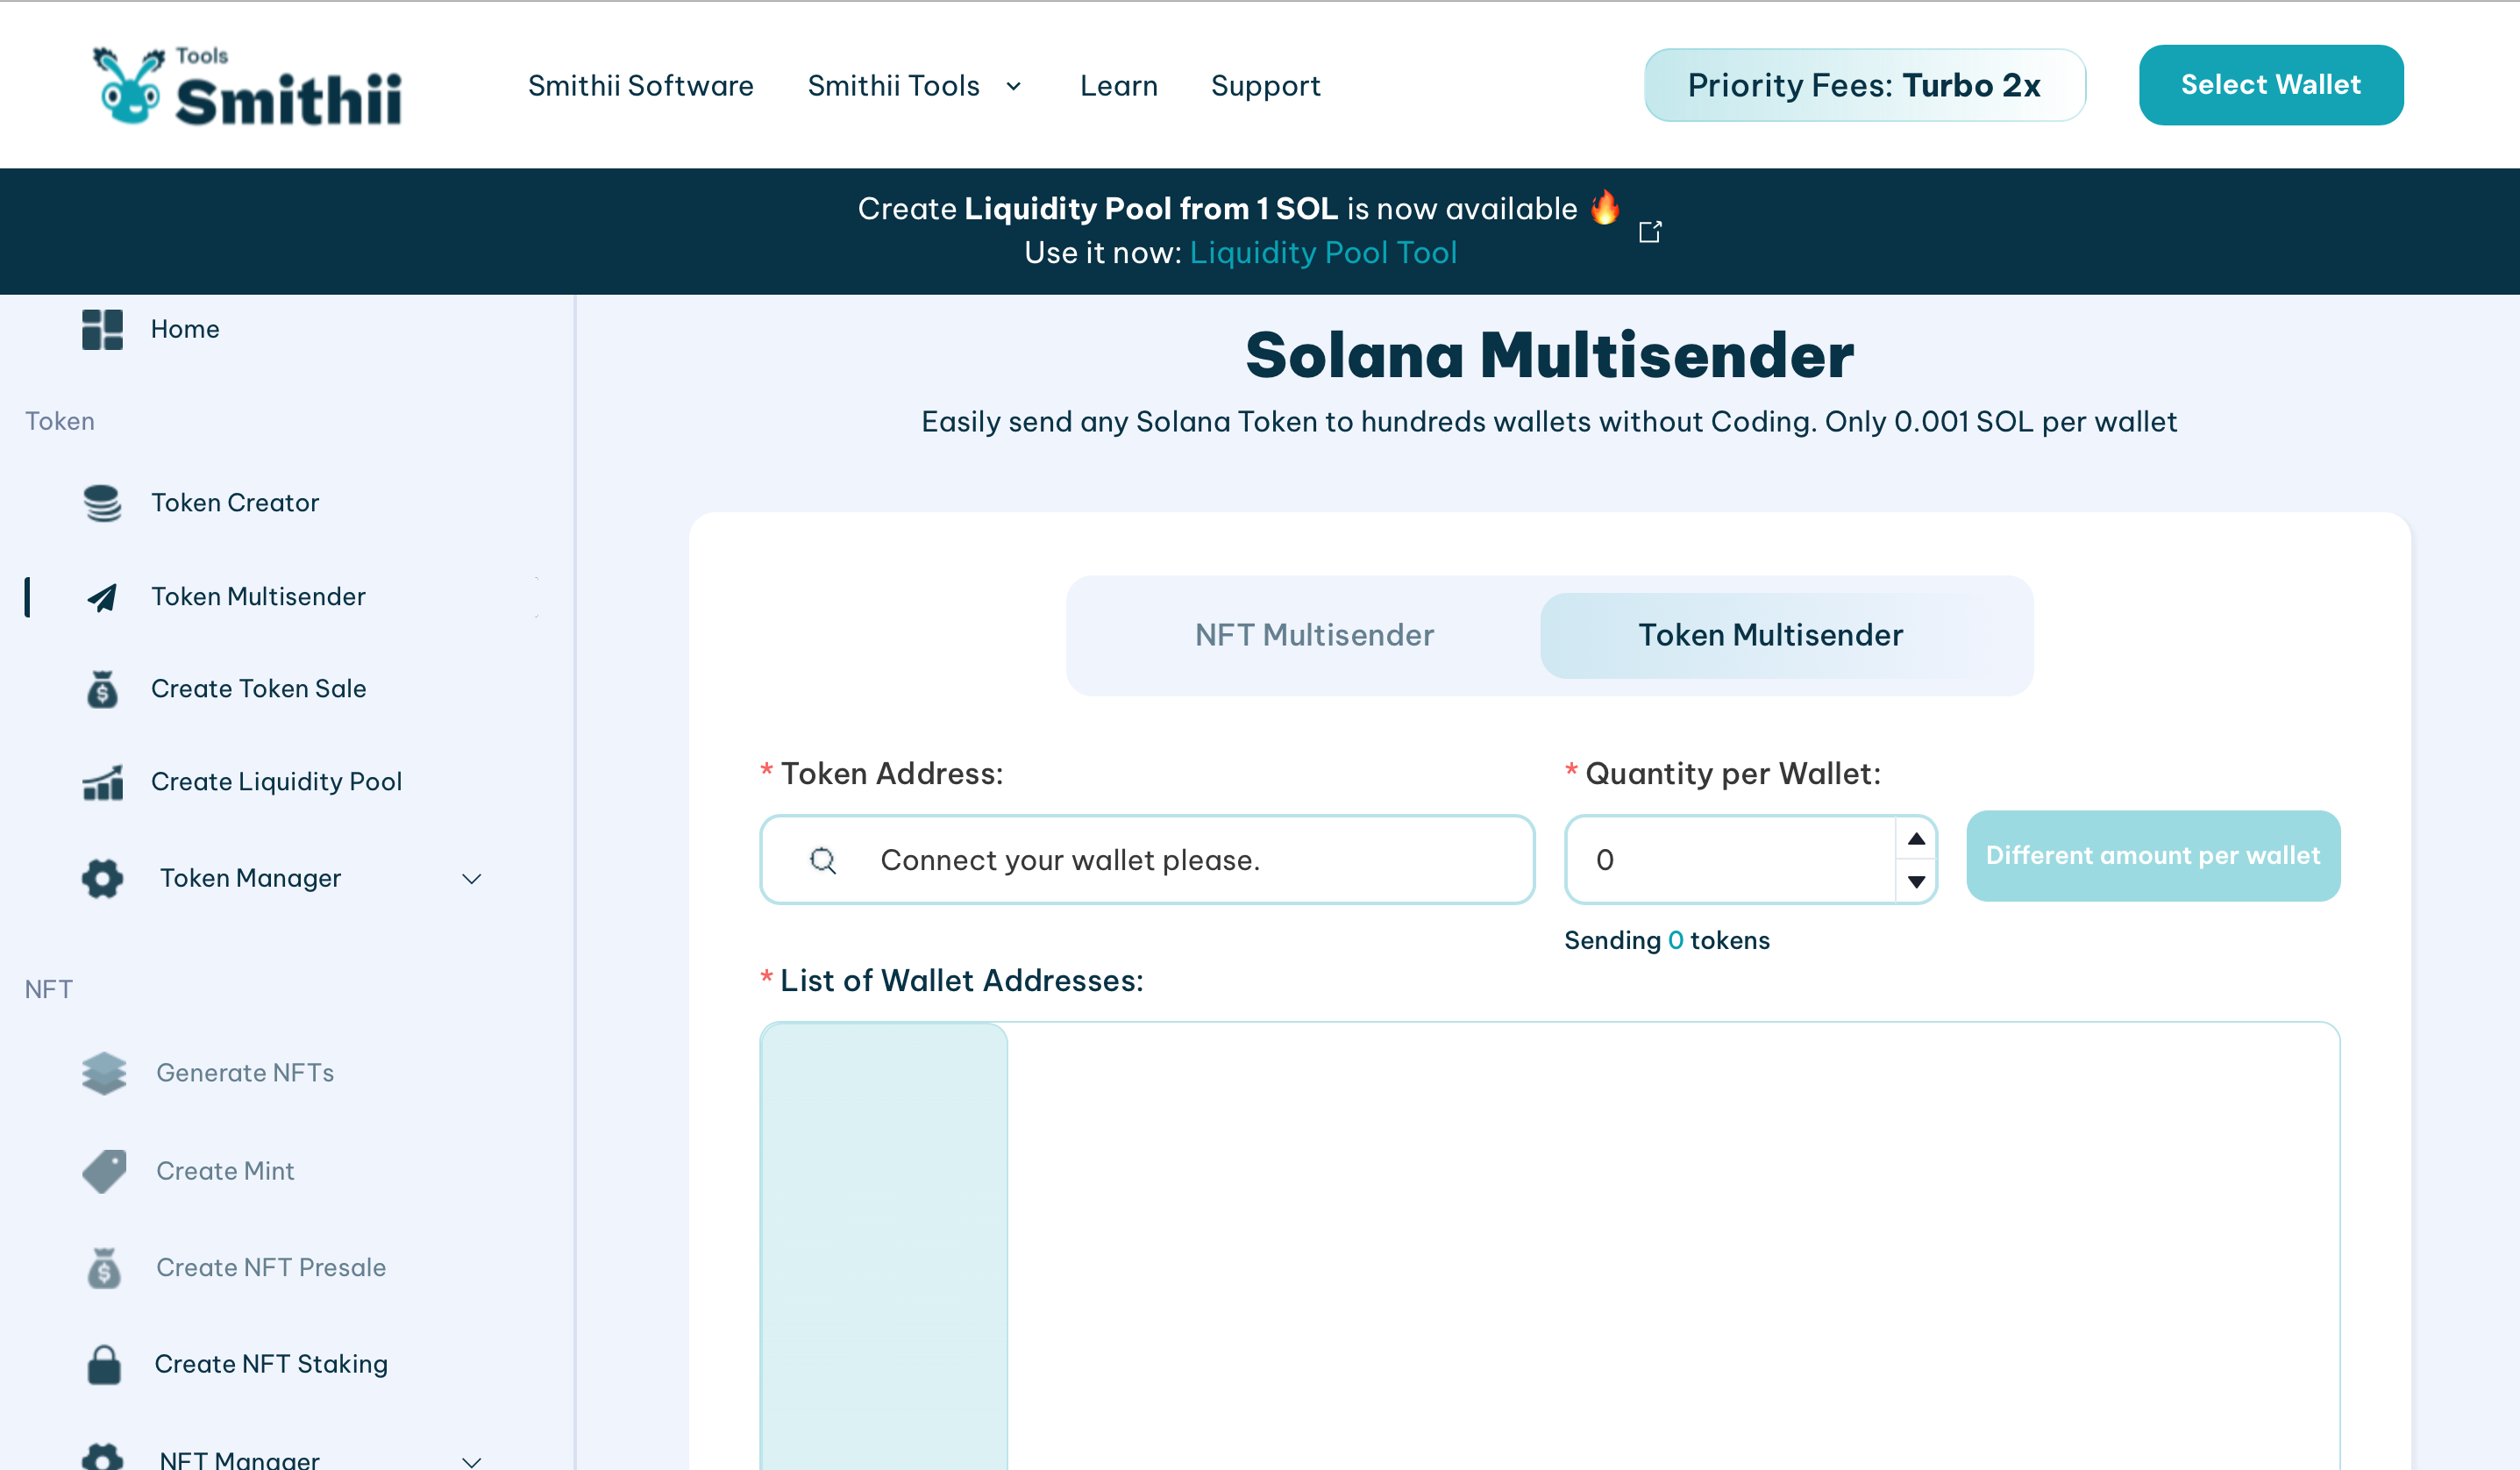Click the Create Token Sale money bag icon
Viewport: 2520px width, 1470px height.
[102, 689]
